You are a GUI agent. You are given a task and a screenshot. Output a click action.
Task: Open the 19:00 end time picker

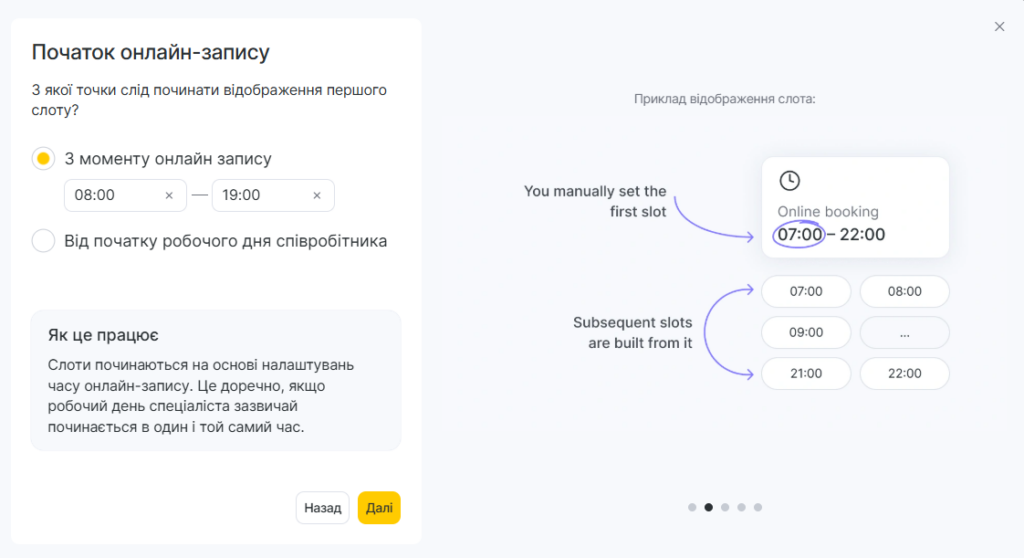click(258, 196)
